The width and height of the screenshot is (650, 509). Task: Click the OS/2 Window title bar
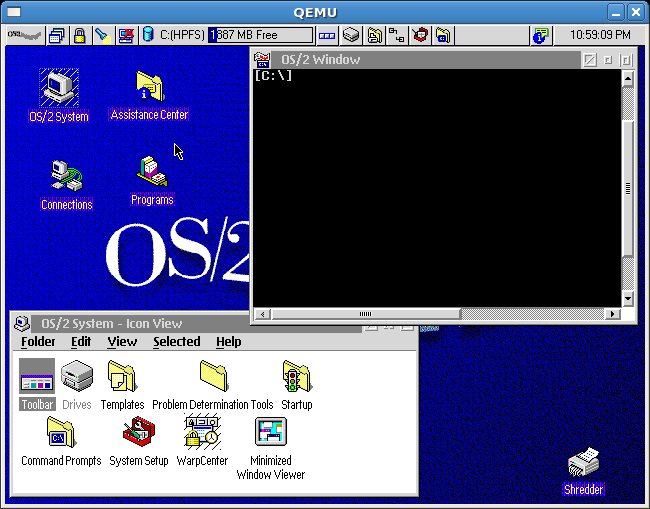[426, 60]
